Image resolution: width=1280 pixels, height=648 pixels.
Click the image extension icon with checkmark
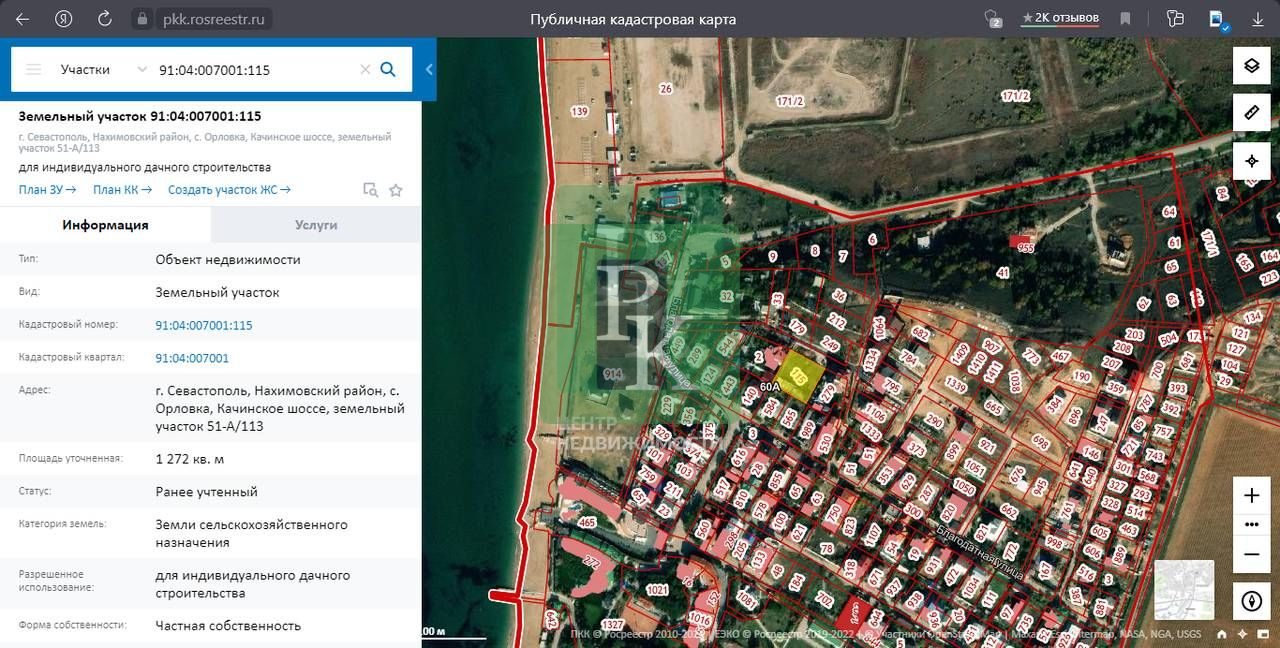pyautogui.click(x=1217, y=19)
